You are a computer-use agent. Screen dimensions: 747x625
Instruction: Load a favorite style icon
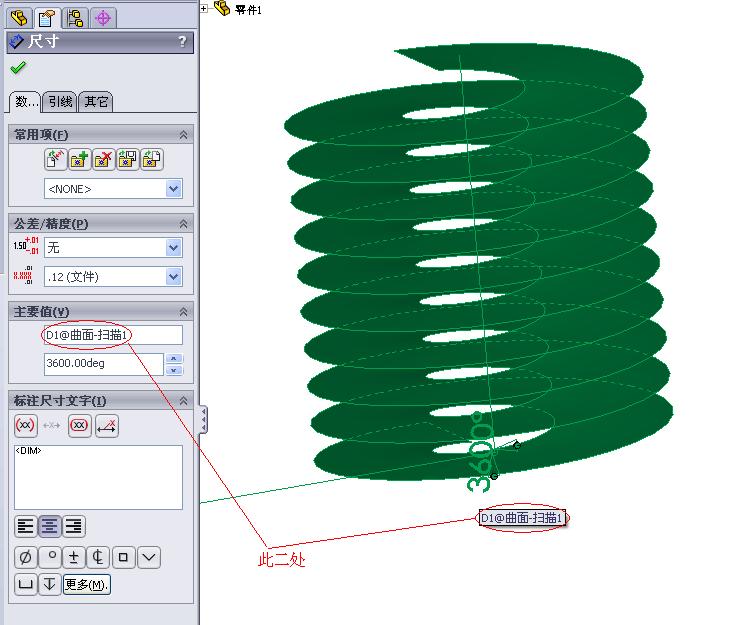[x=152, y=159]
